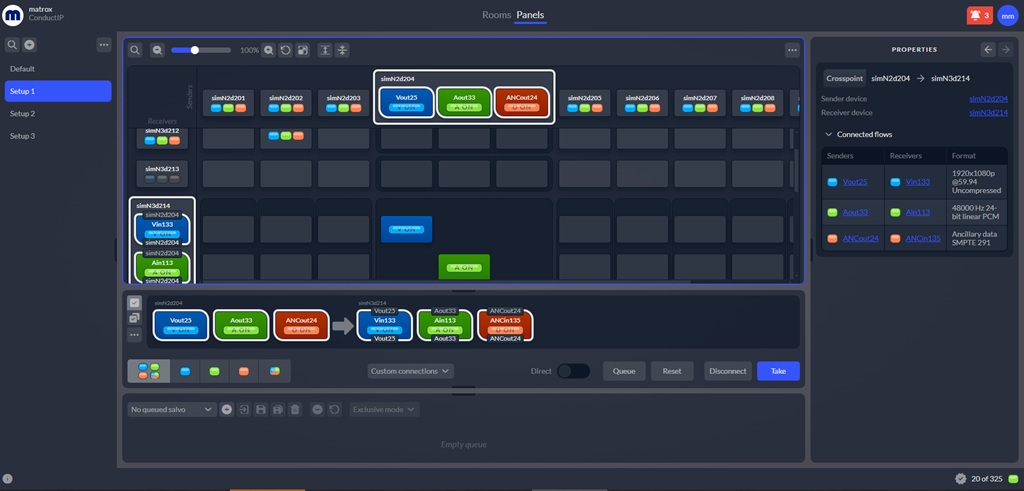Click the queue undo icon
The height and width of the screenshot is (491, 1024).
[334, 409]
